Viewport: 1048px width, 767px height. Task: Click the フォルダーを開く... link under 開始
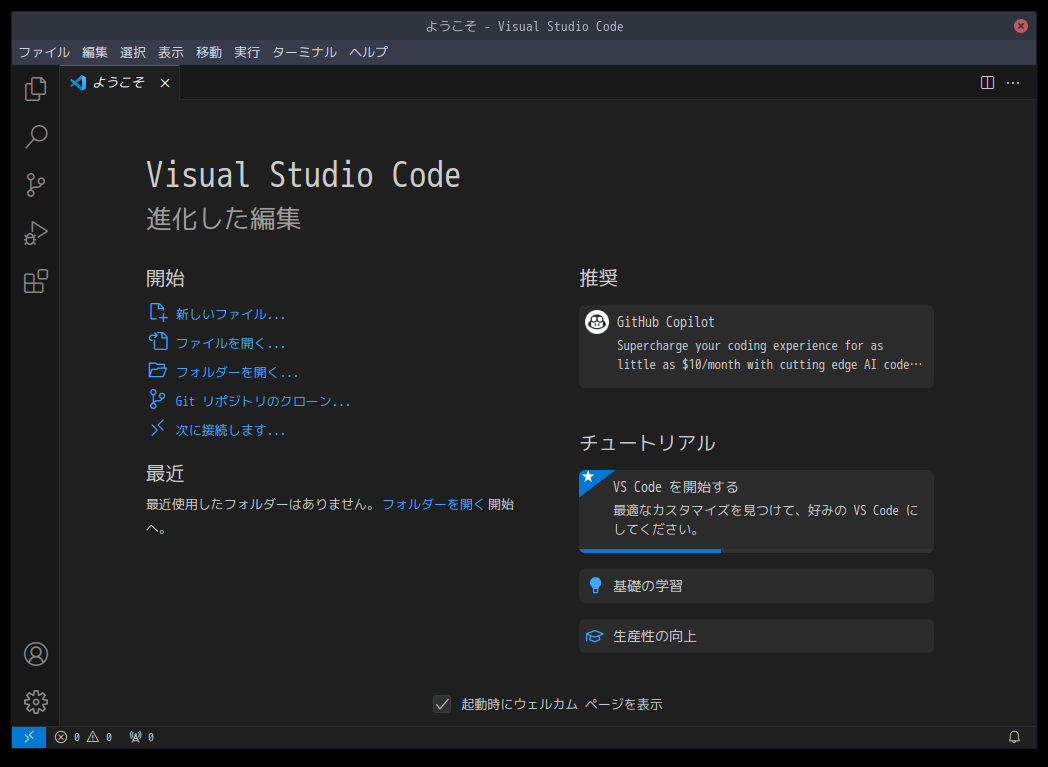point(237,371)
